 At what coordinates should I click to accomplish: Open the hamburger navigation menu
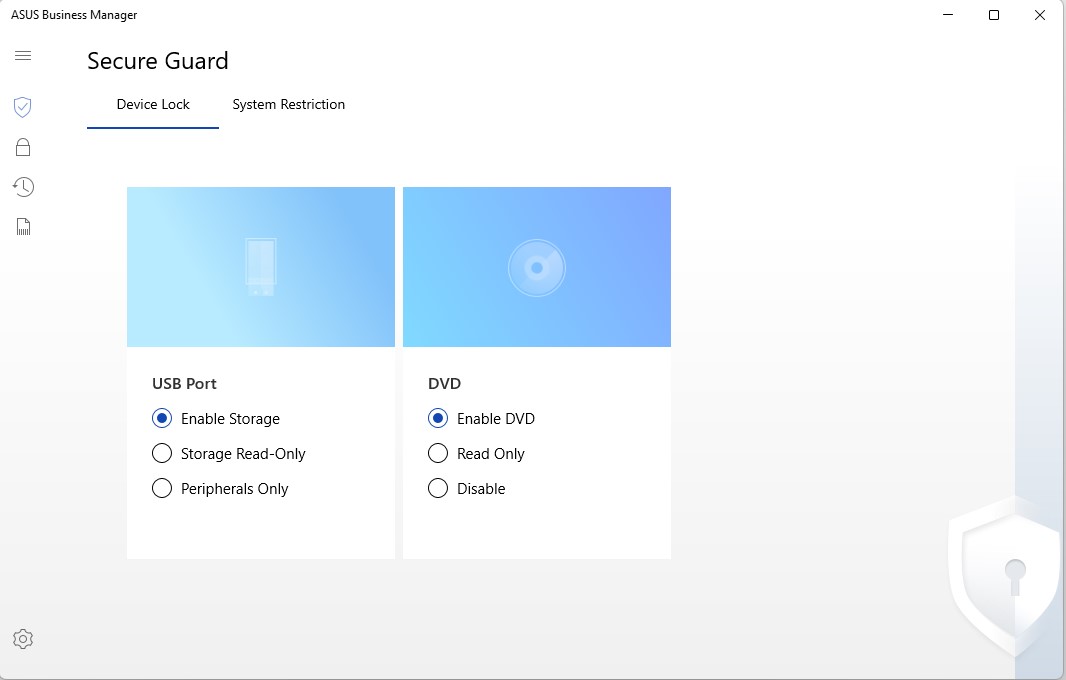(x=23, y=55)
